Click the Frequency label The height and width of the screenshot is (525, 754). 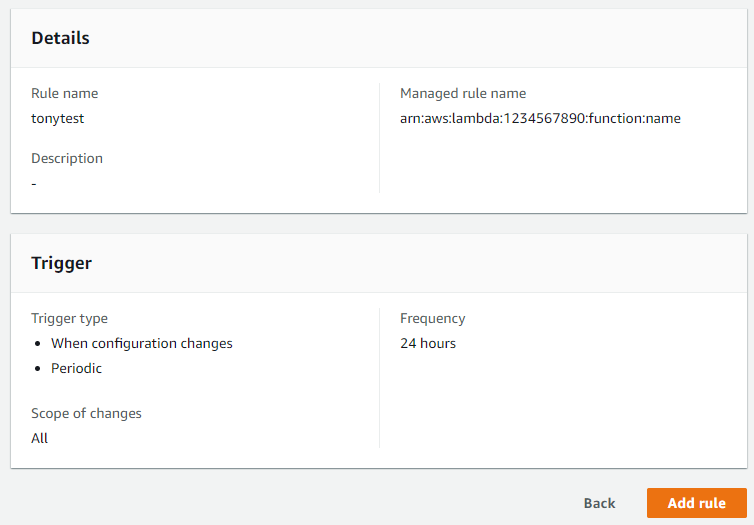coord(432,318)
